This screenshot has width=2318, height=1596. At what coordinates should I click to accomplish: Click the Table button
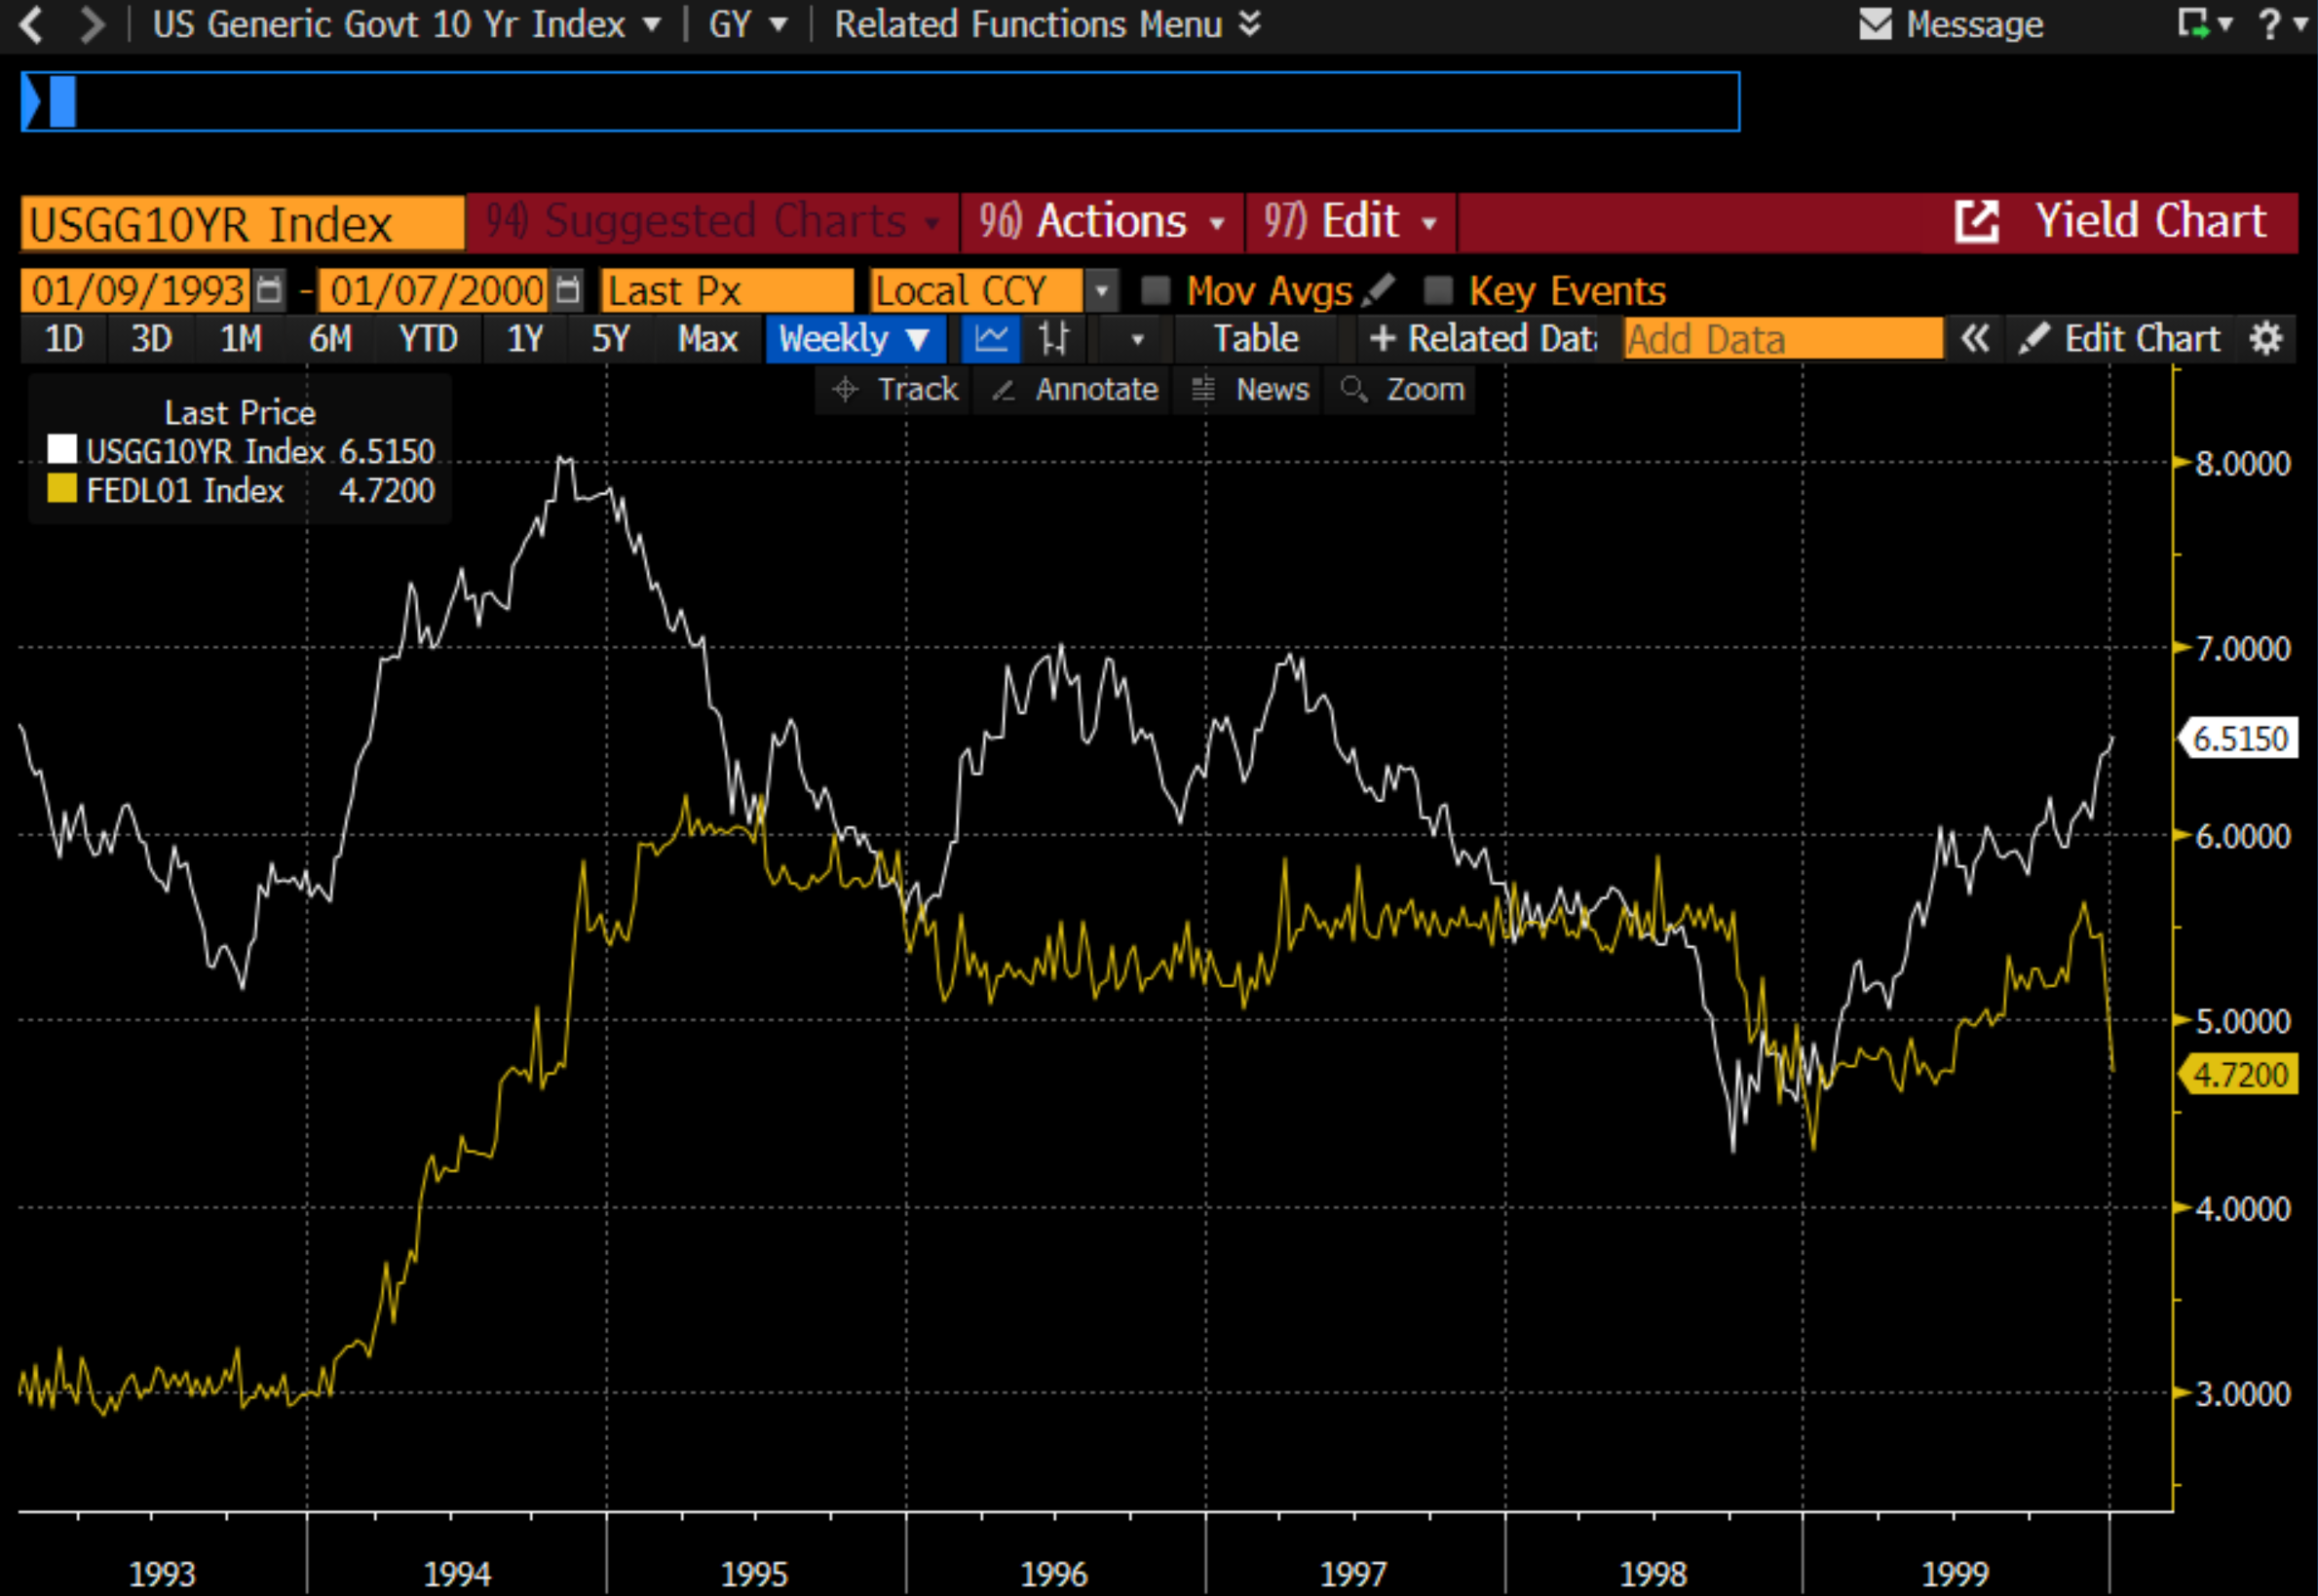[1255, 339]
